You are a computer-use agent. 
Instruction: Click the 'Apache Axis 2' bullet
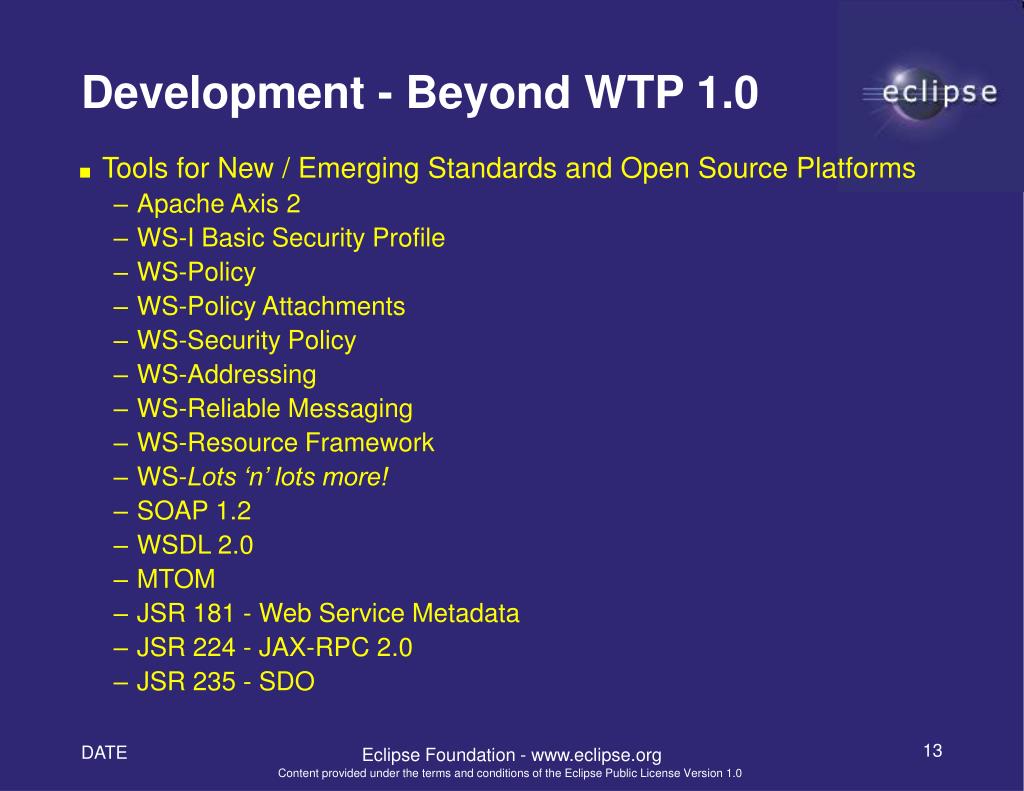coord(219,204)
